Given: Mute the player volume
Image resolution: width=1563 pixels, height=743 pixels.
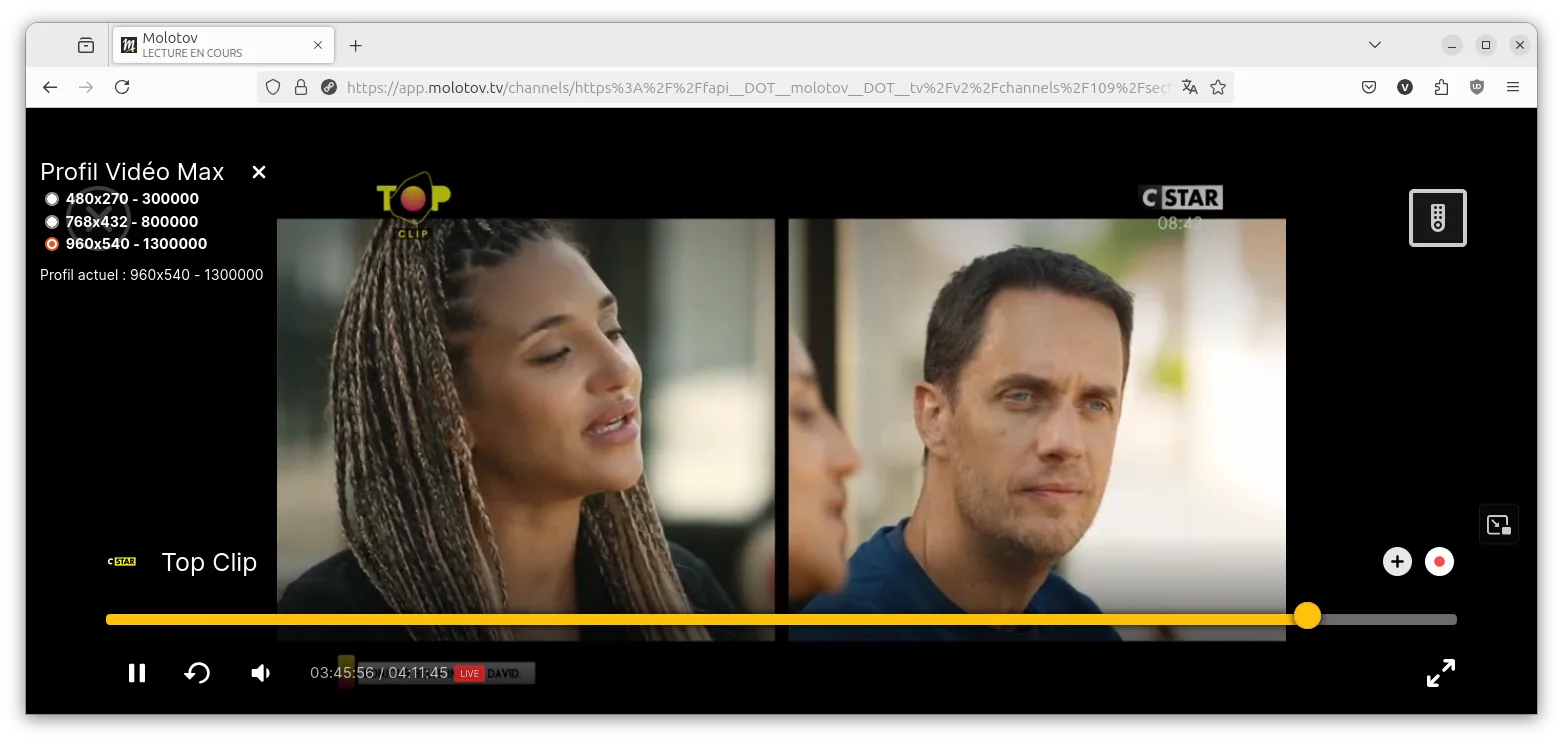Looking at the screenshot, I should click(261, 673).
